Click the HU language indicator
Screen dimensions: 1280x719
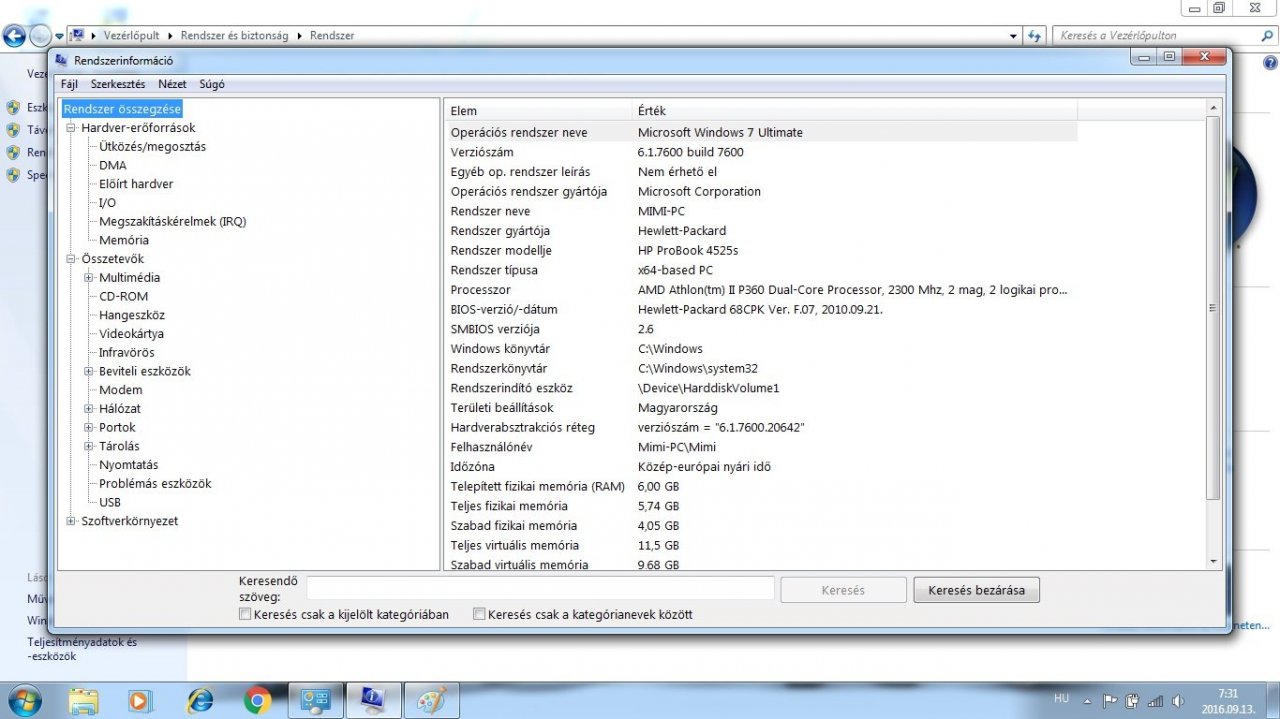1061,697
